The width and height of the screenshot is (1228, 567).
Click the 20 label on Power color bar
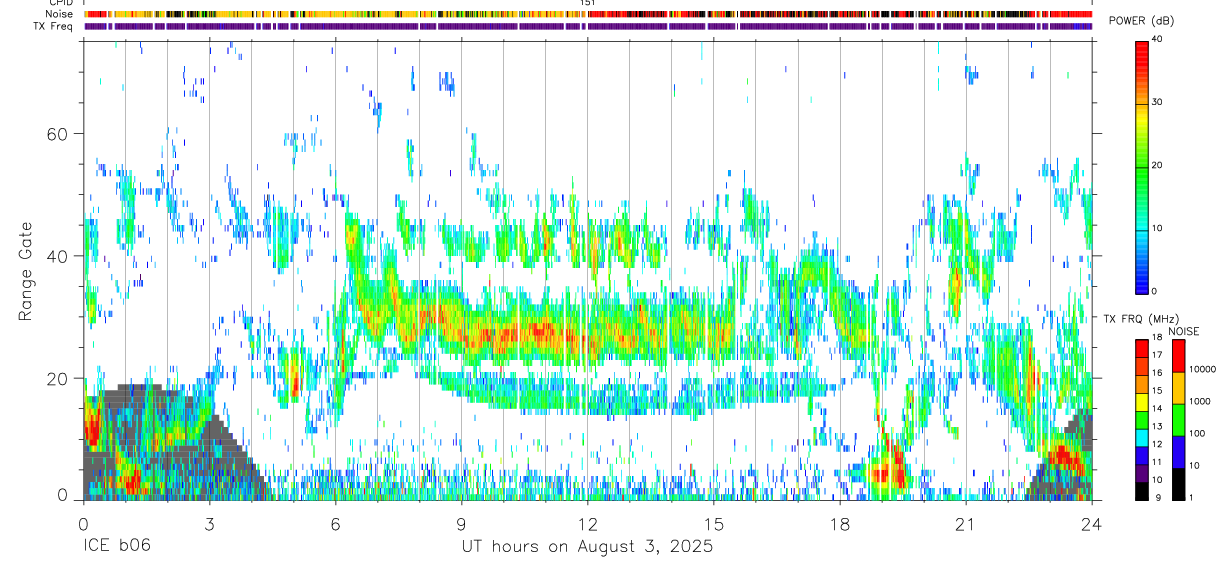[x=1158, y=166]
